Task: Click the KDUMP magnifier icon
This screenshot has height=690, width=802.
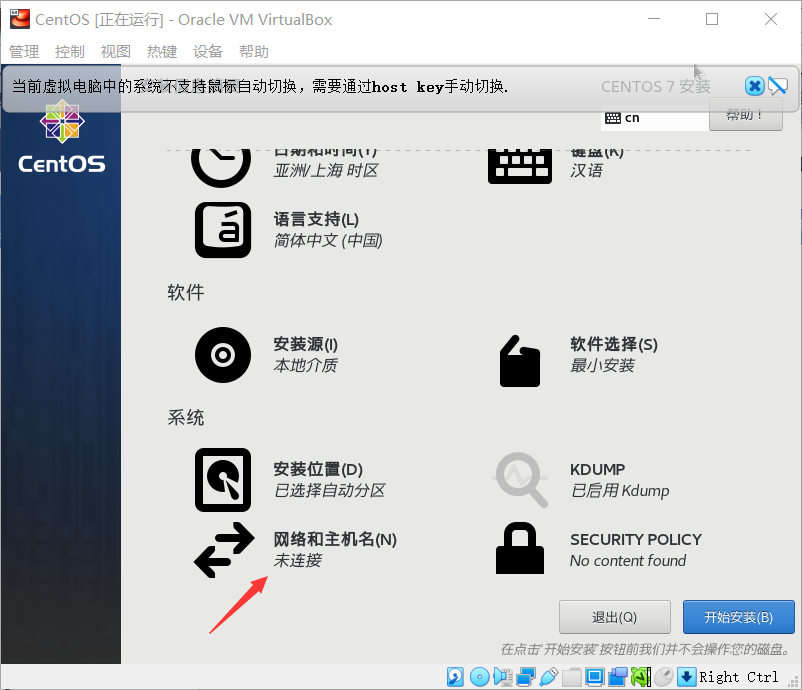Action: (521, 480)
